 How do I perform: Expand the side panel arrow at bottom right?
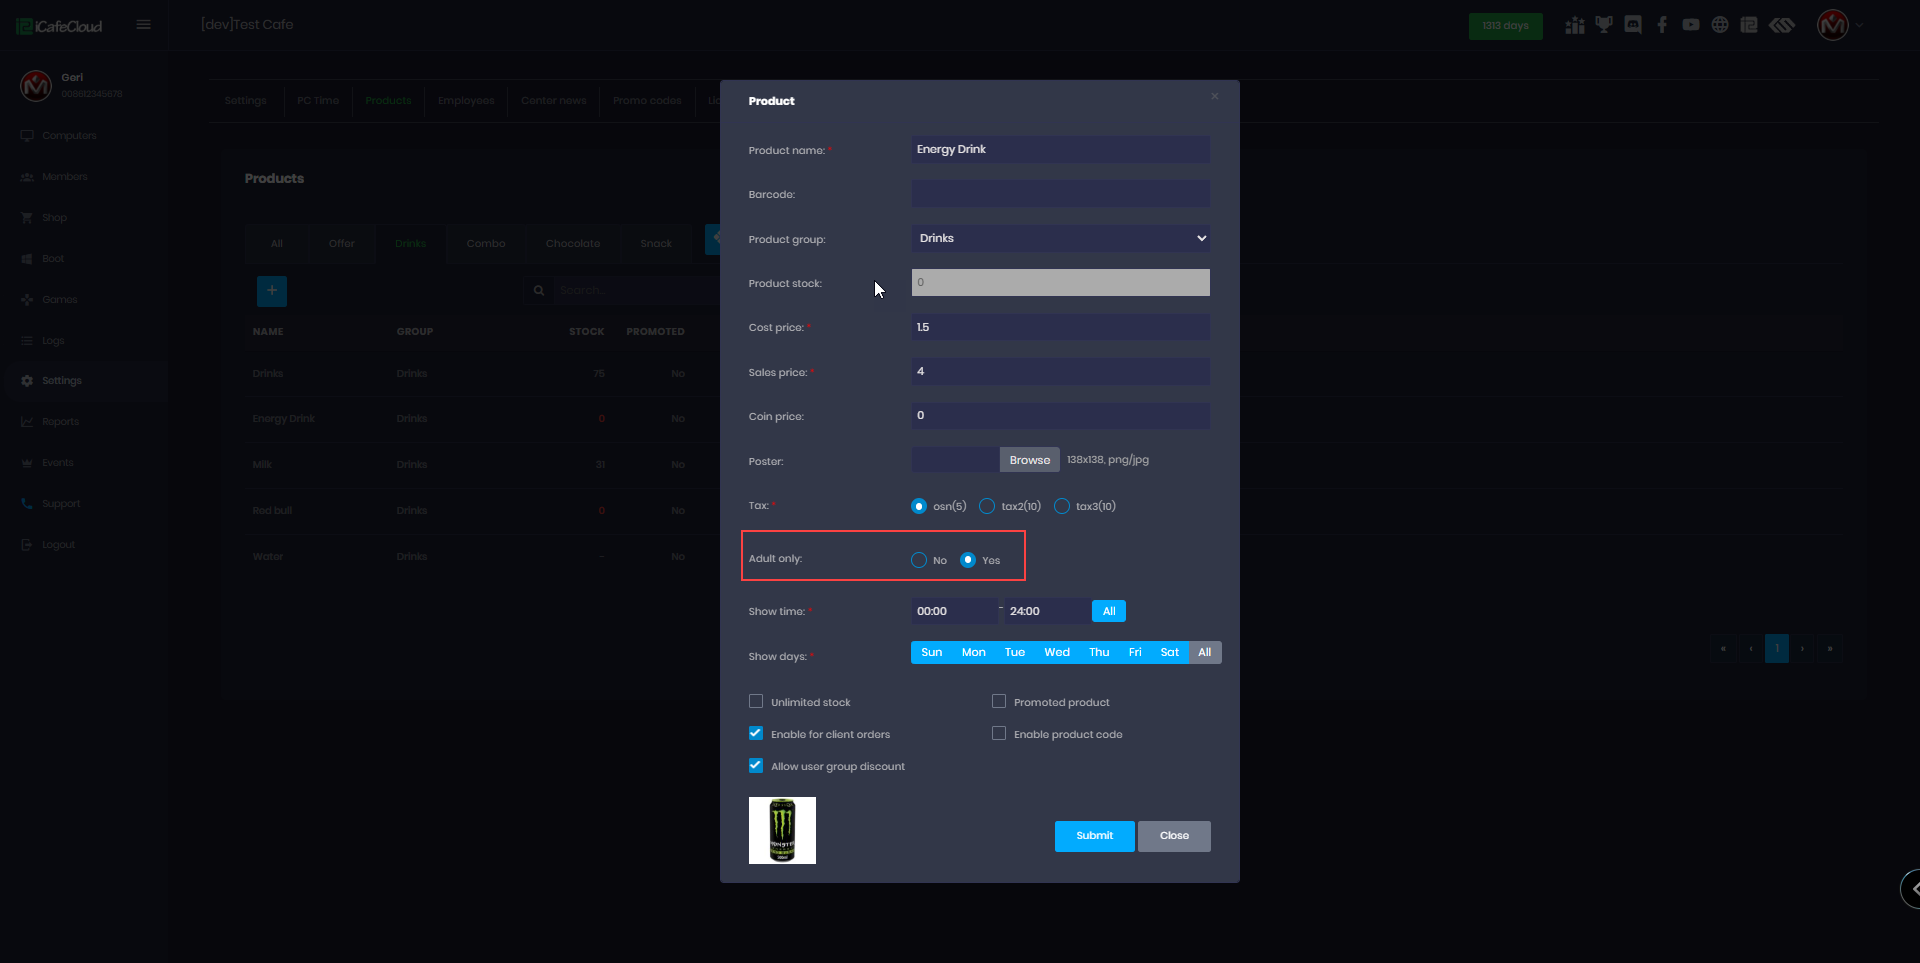(x=1911, y=888)
